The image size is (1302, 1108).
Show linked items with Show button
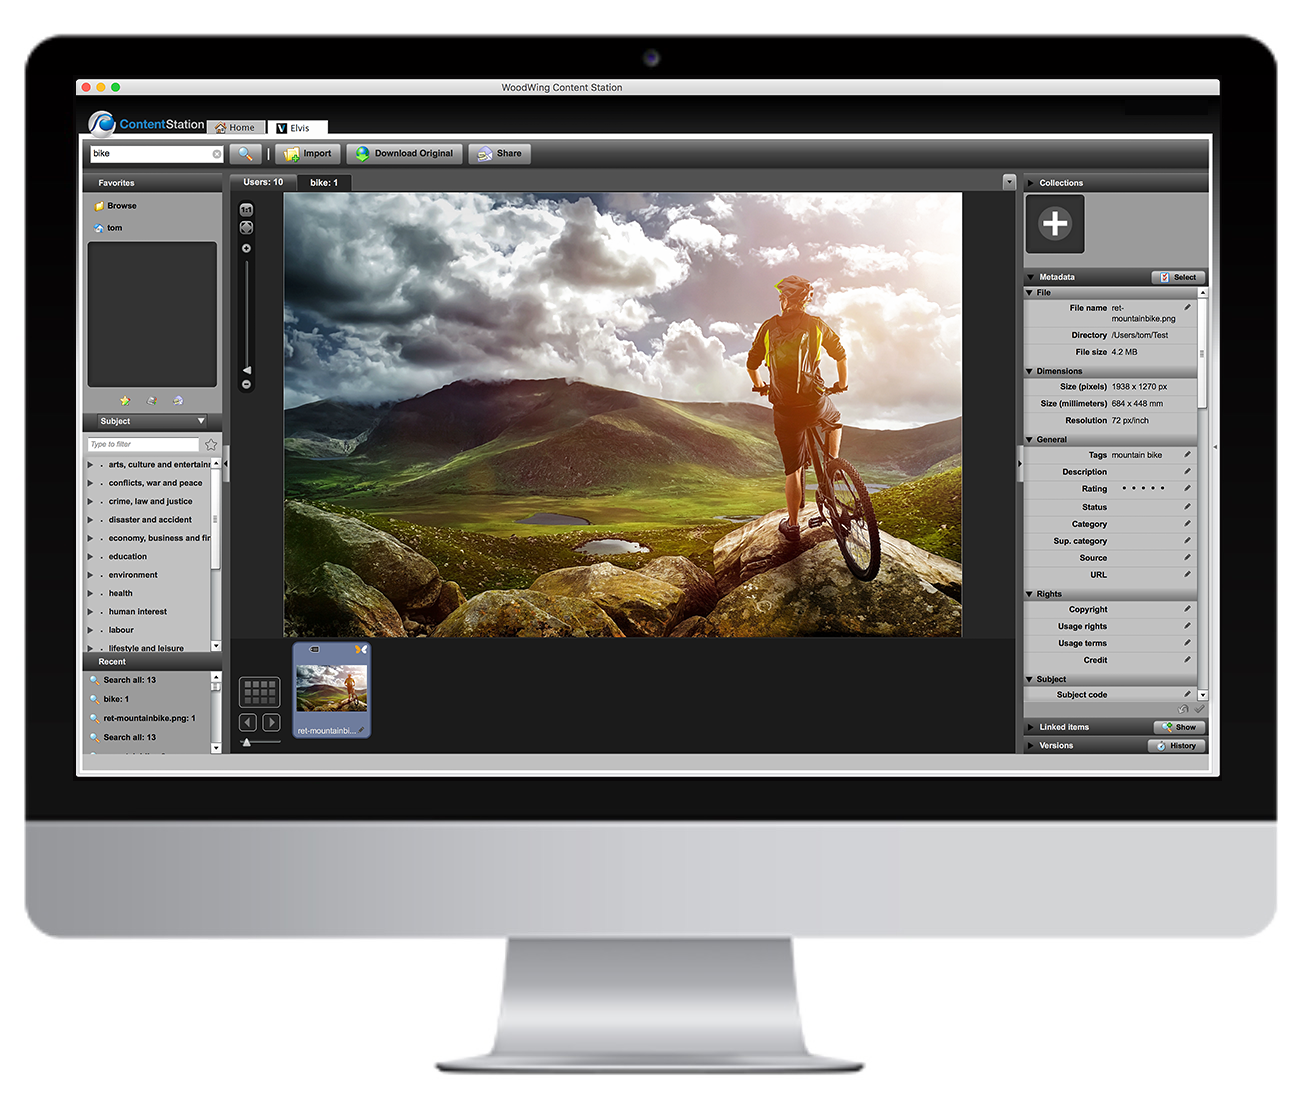[x=1179, y=727]
